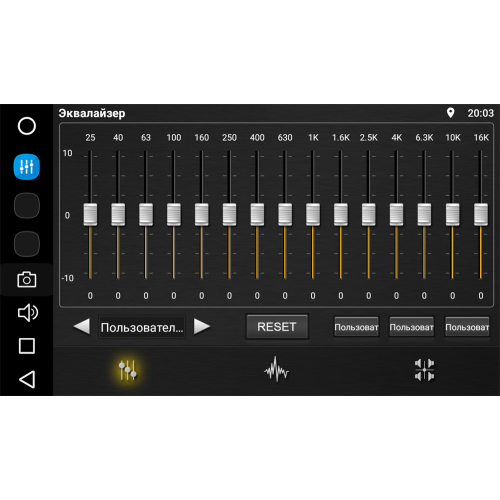Tap the home circle icon in sidebar
Screen dimensions: 500x500
[x=27, y=126]
